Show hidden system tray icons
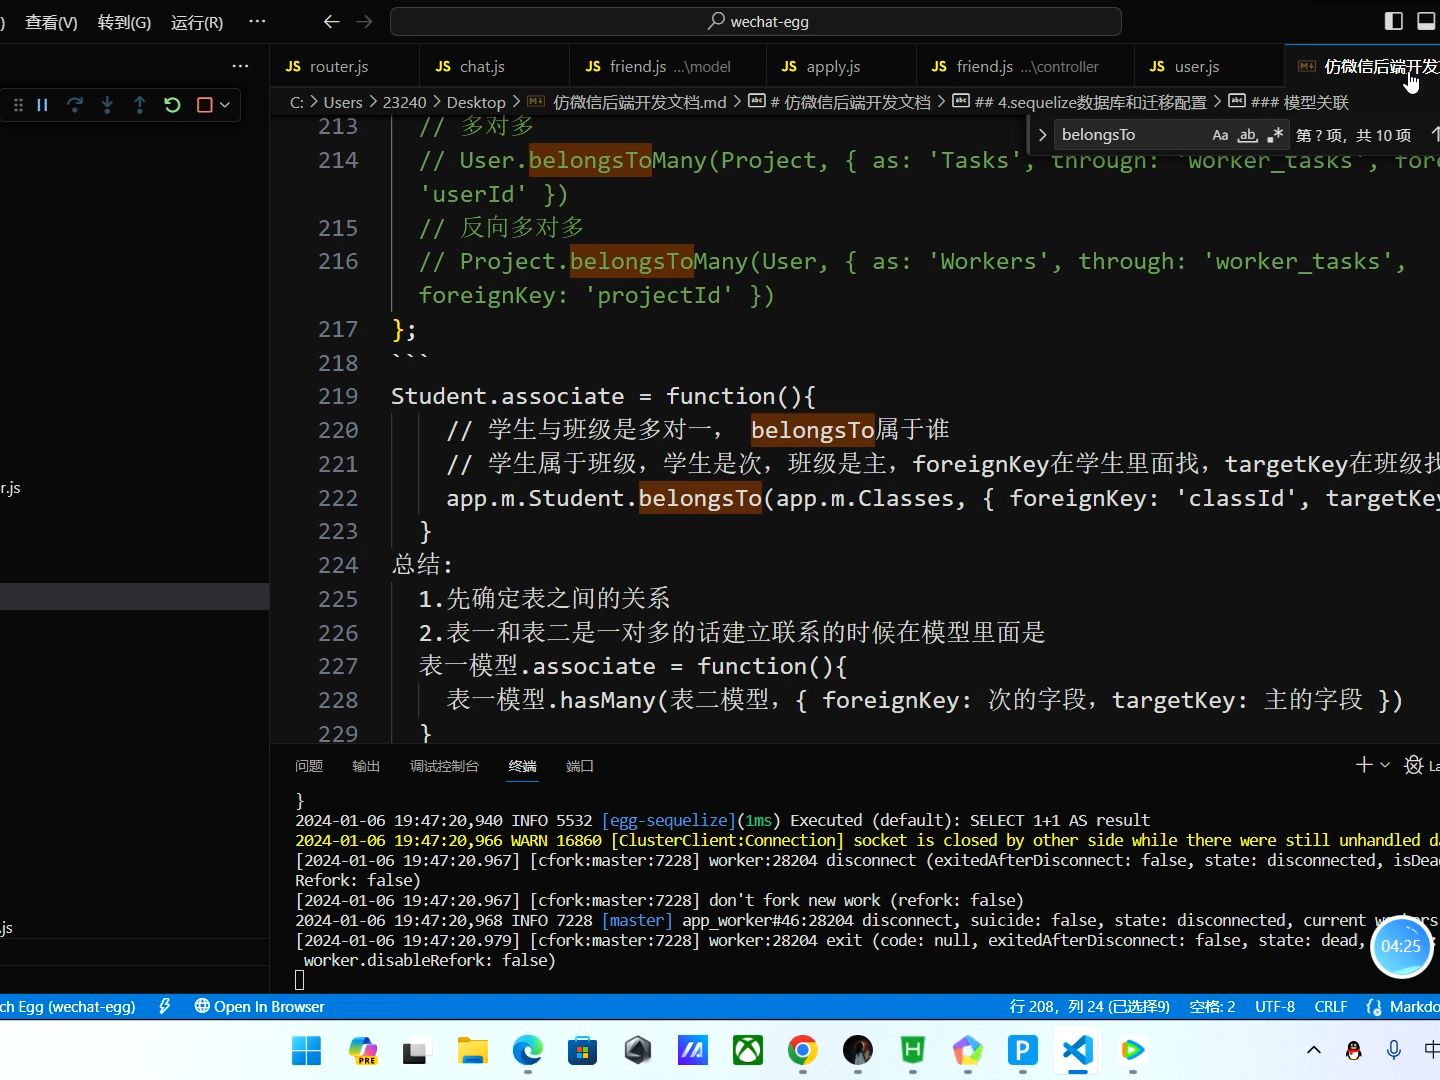Viewport: 1440px width, 1080px height. [x=1314, y=1050]
